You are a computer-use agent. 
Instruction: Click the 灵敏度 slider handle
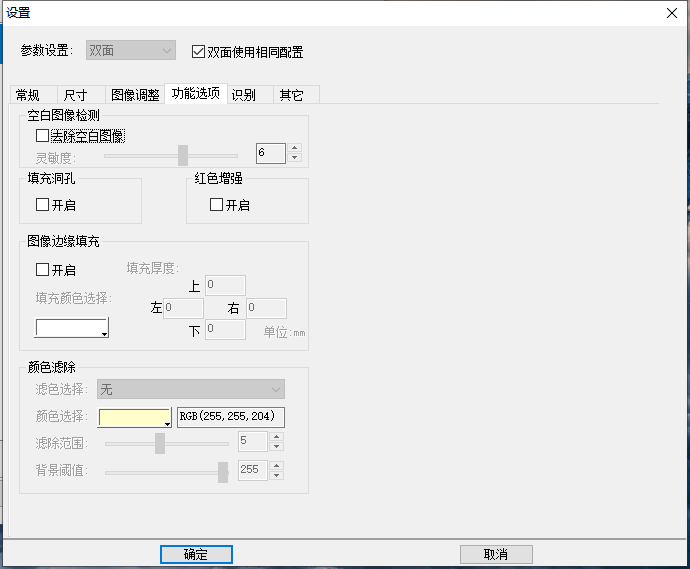pos(183,155)
